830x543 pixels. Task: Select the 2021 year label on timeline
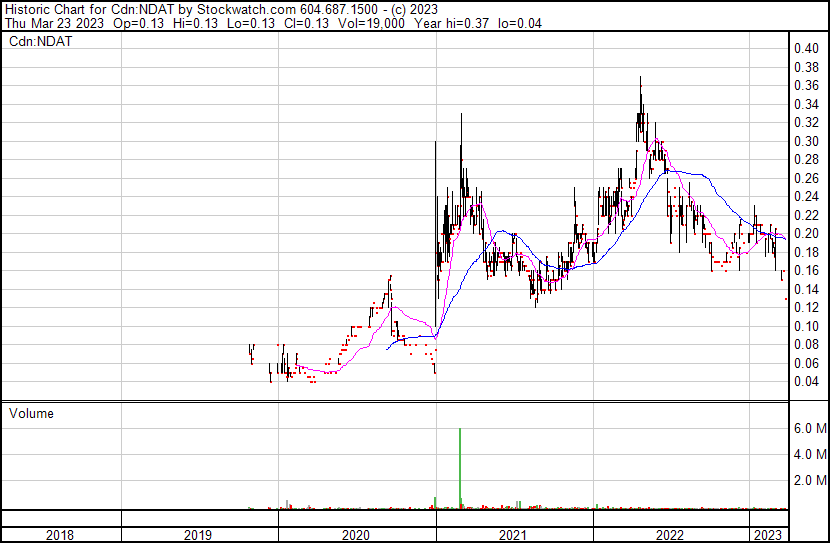click(x=514, y=535)
